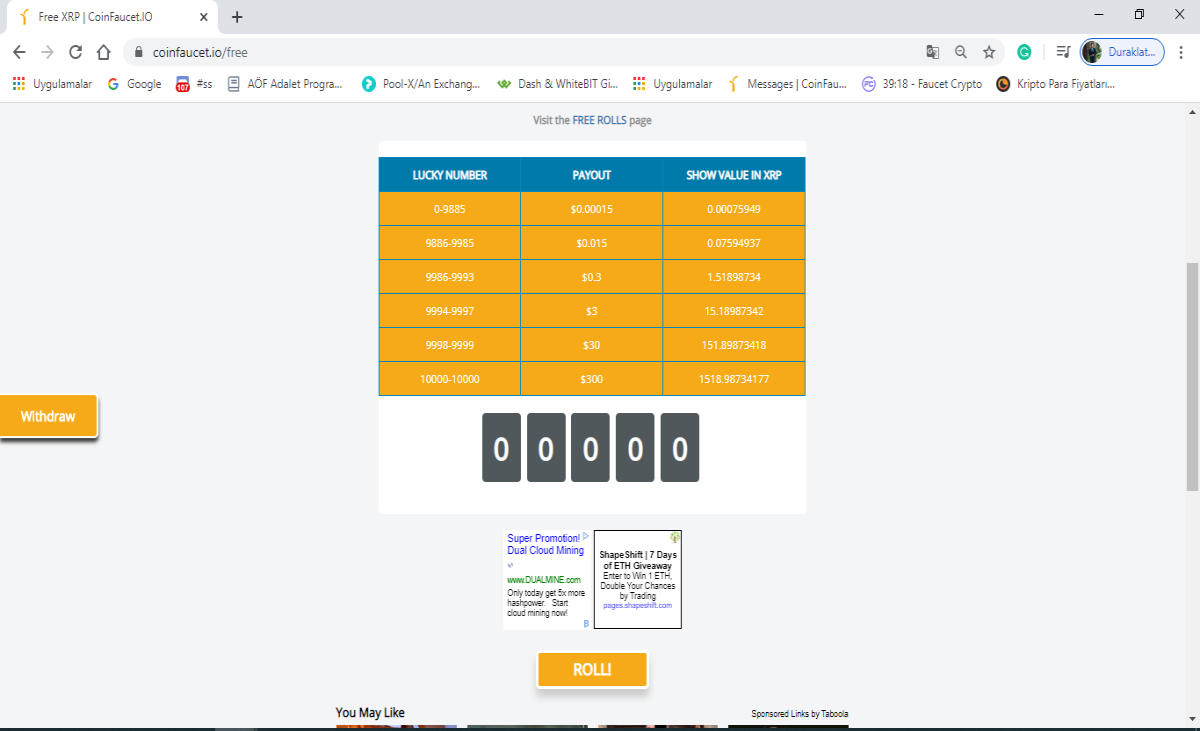Click the 15.18987342 XRP value
The height and width of the screenshot is (731, 1200).
734,311
